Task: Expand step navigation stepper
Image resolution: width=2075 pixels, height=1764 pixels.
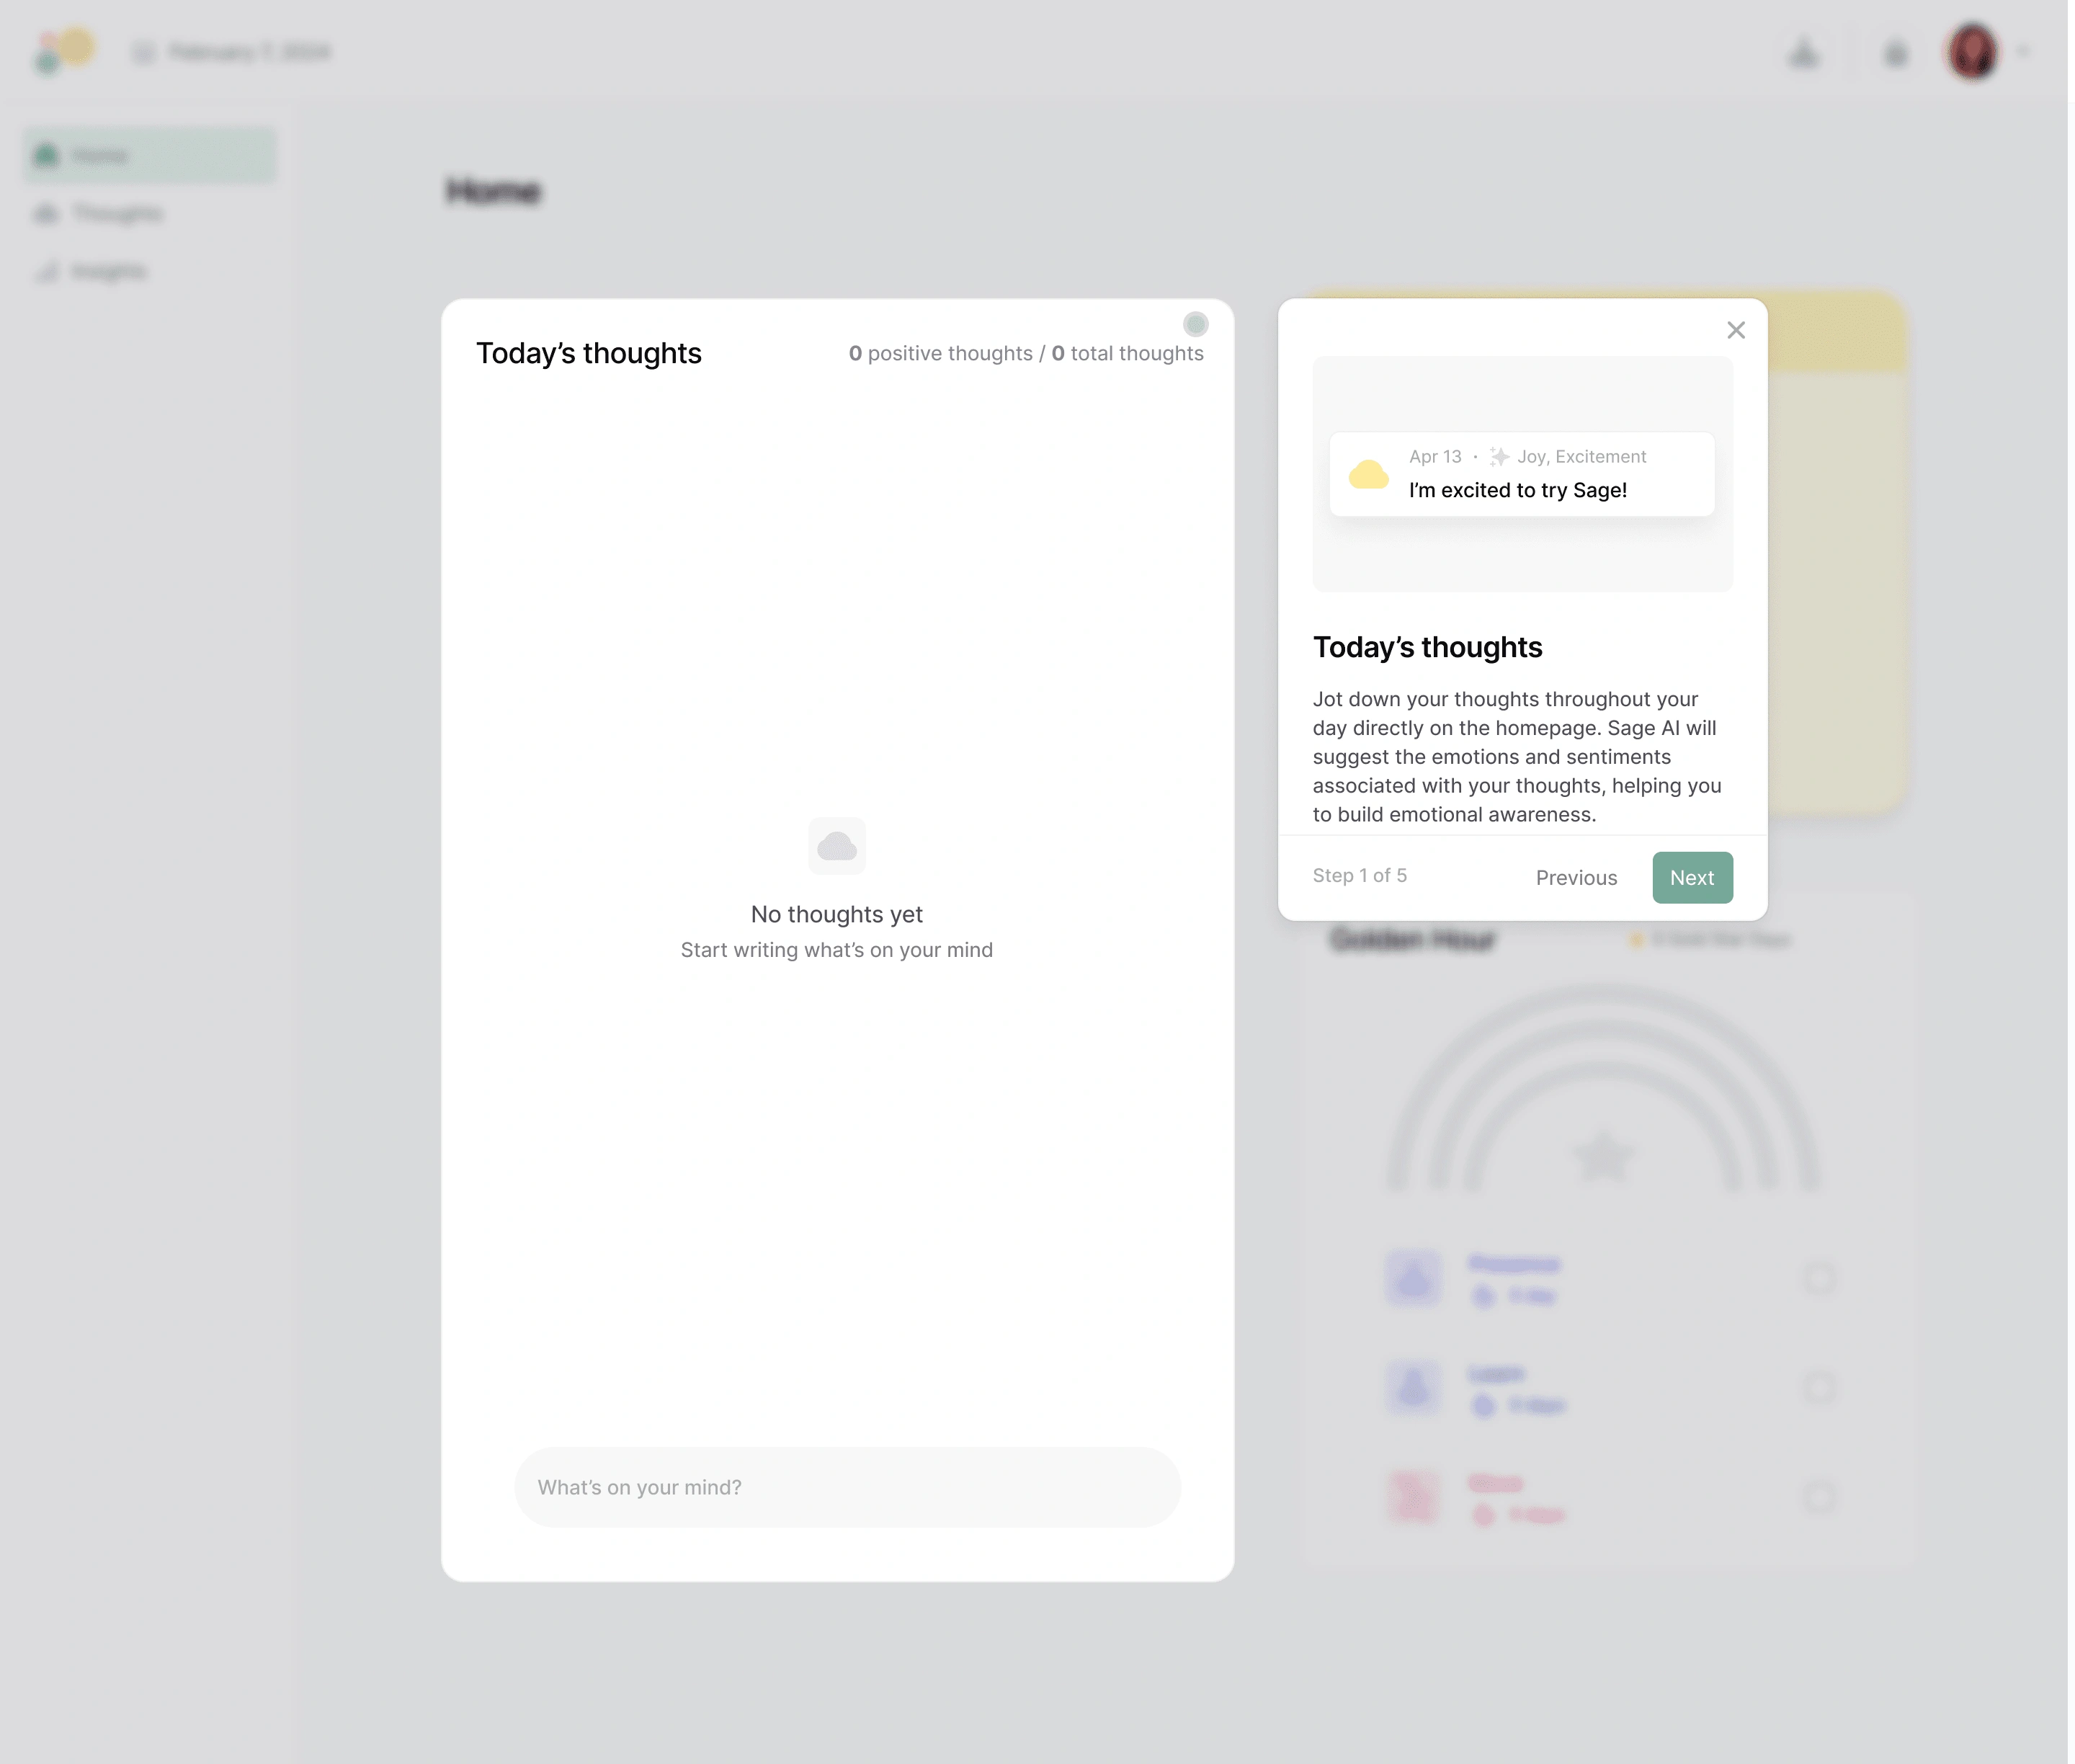Action: (x=1360, y=875)
